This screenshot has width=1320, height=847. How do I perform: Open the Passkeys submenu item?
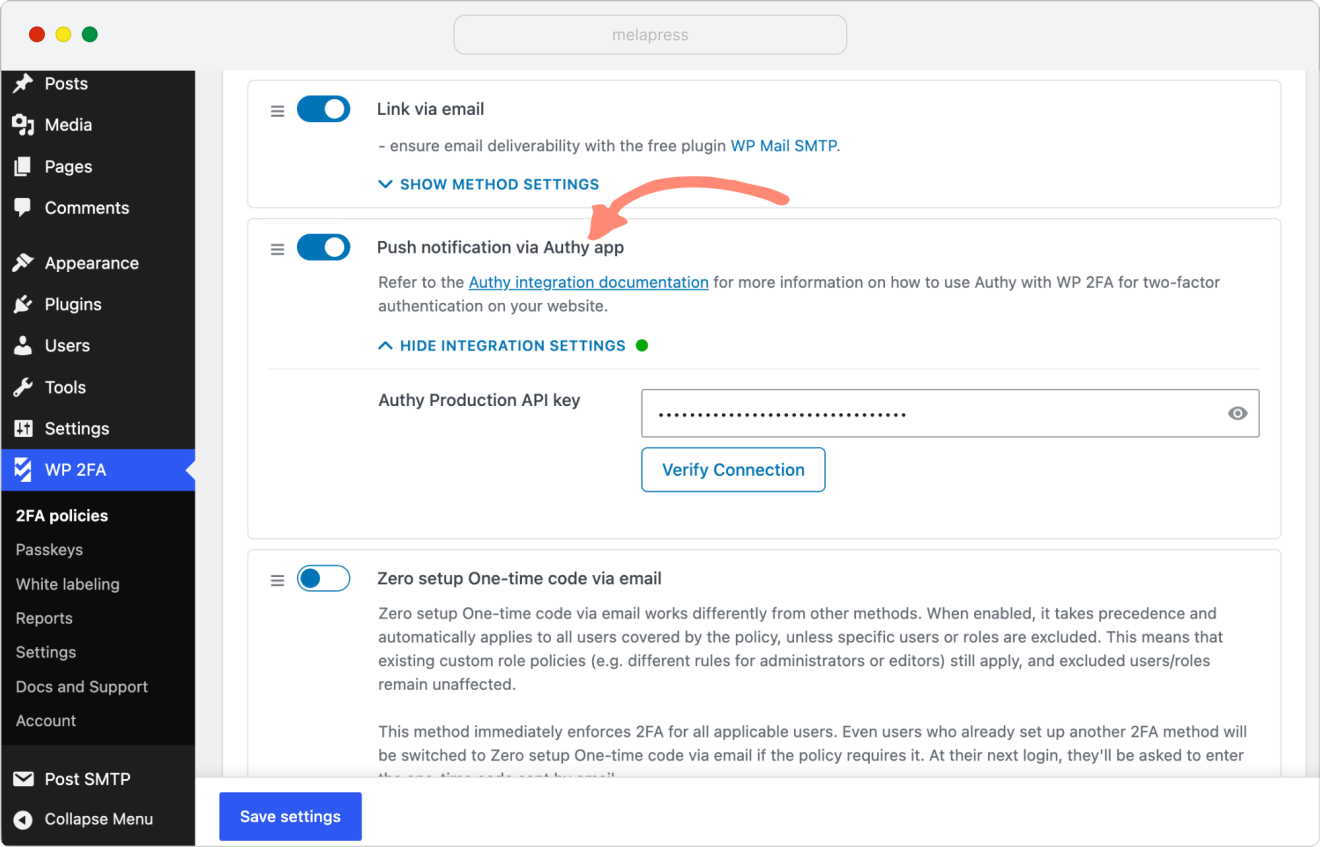(49, 550)
